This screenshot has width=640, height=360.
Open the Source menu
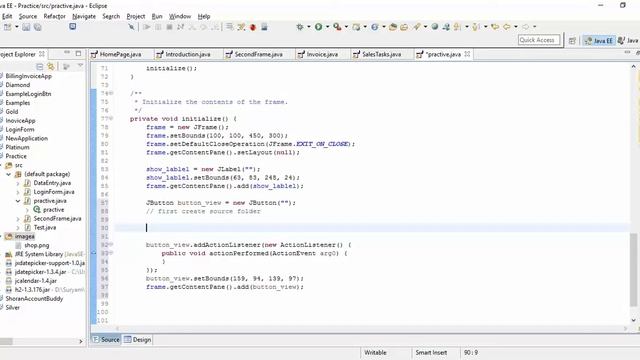tap(28, 16)
